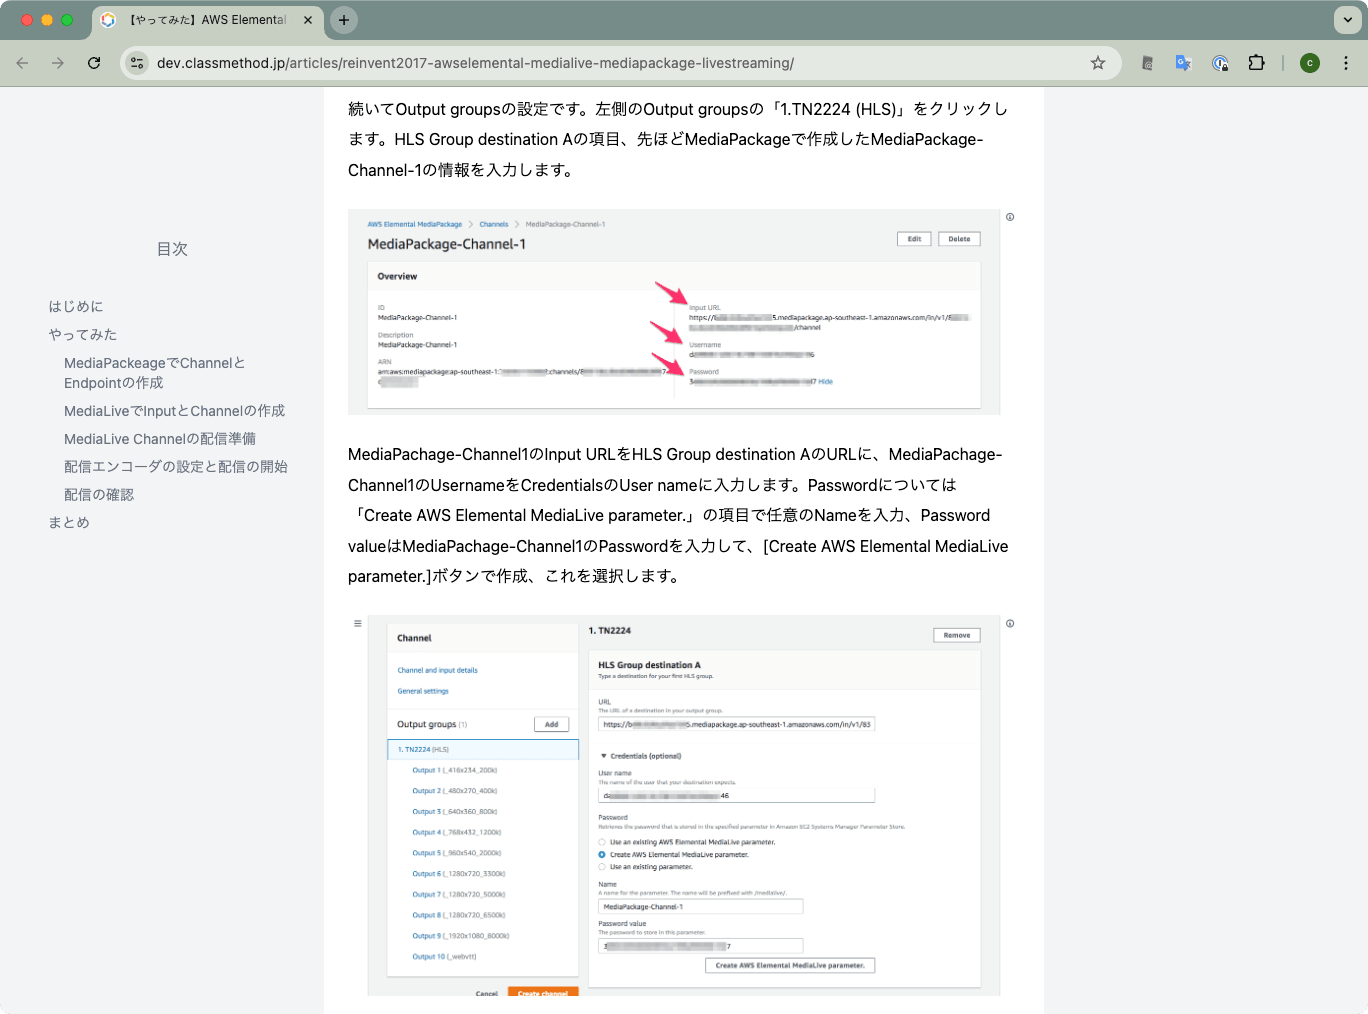Jump to MediaLiveでInputとChannelの作成 section
1368x1014 pixels.
174,411
